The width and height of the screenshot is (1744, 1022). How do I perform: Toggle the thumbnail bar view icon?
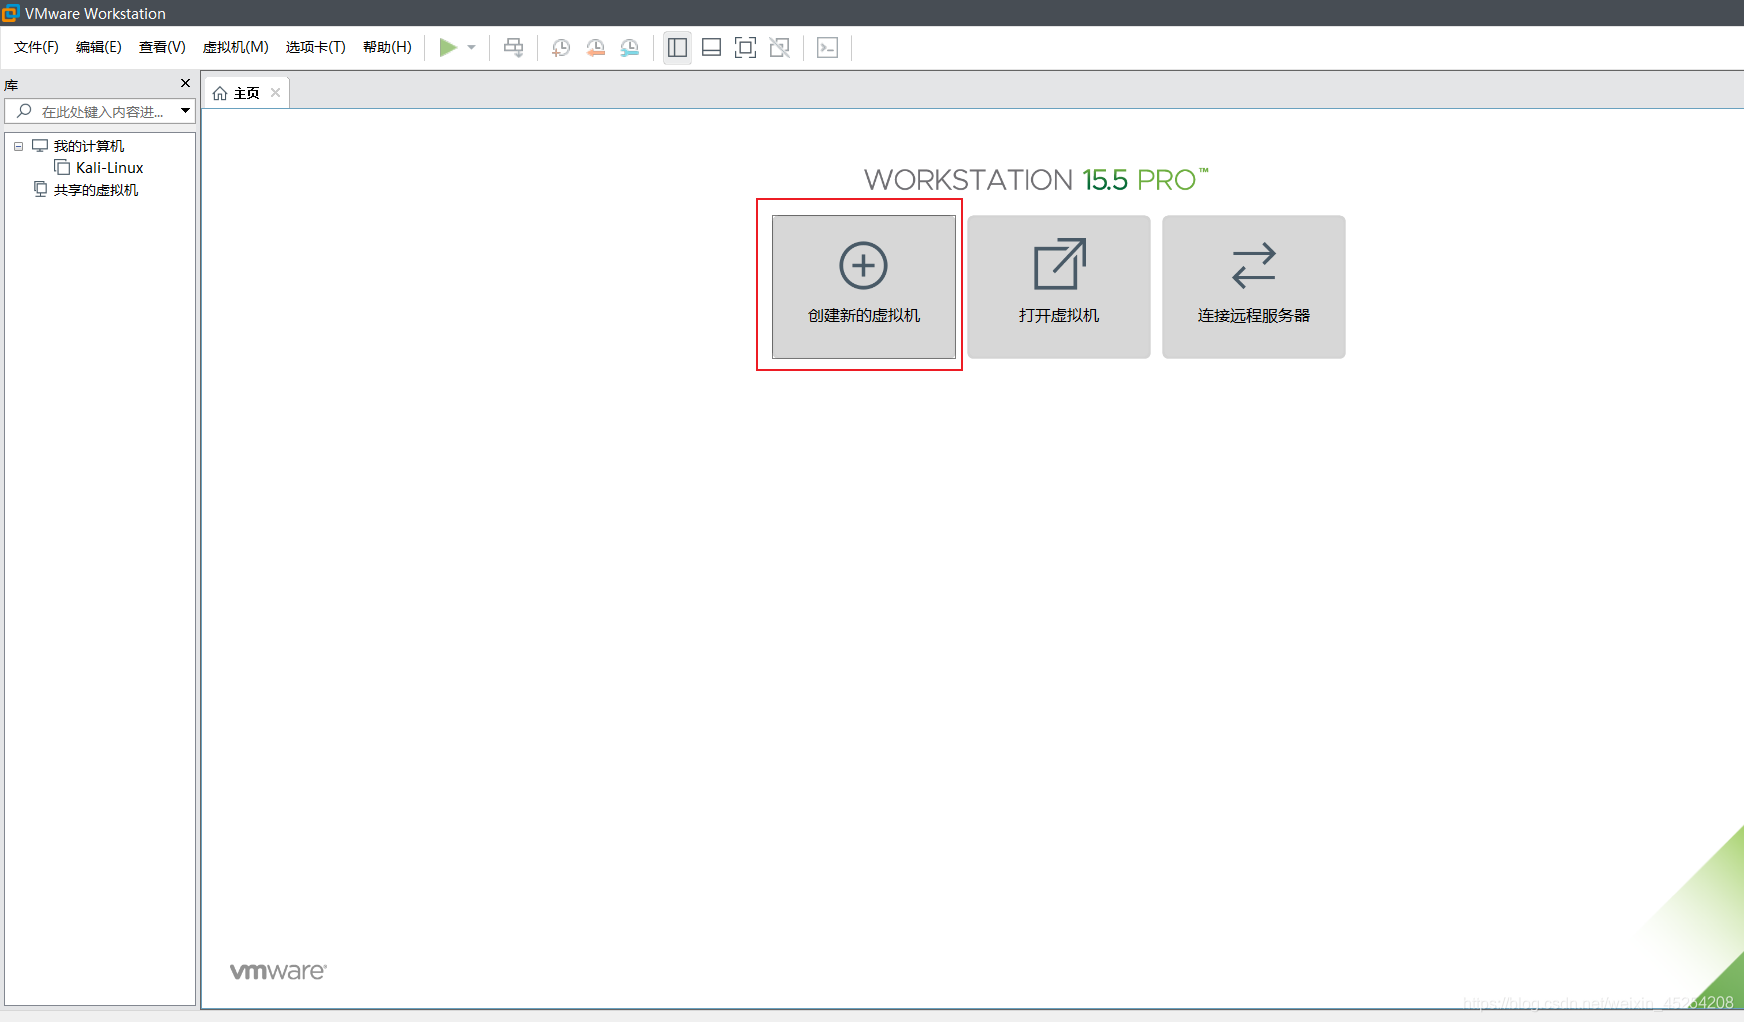711,47
